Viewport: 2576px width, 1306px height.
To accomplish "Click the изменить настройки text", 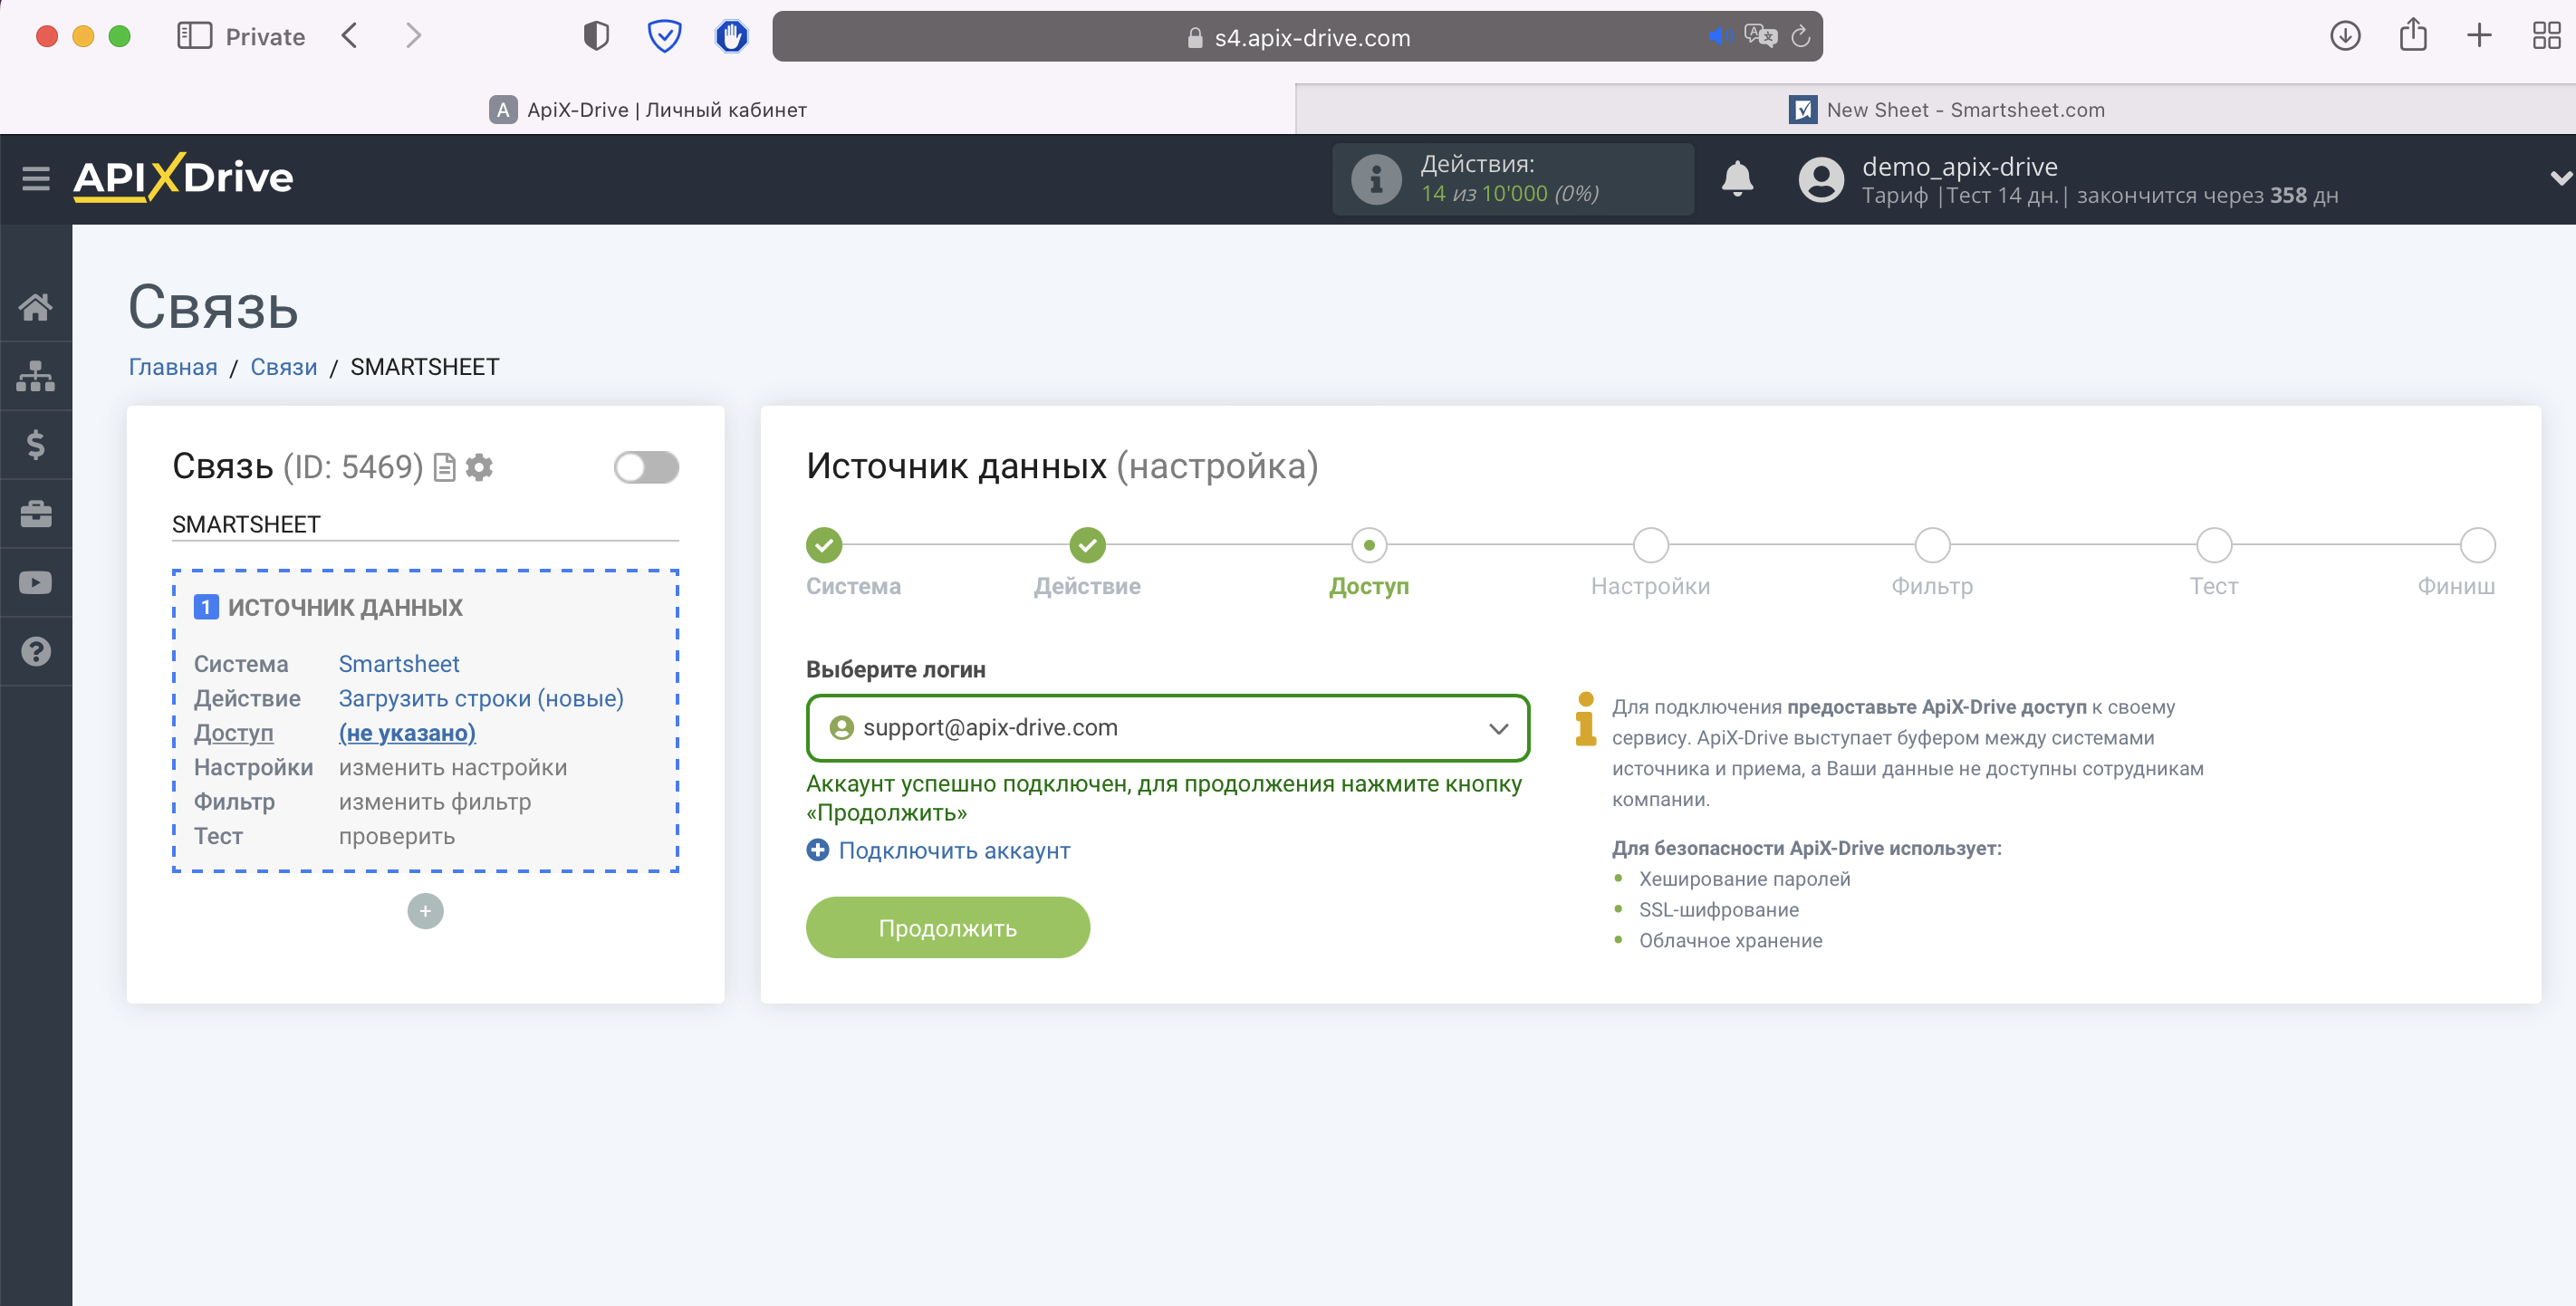I will 452,768.
